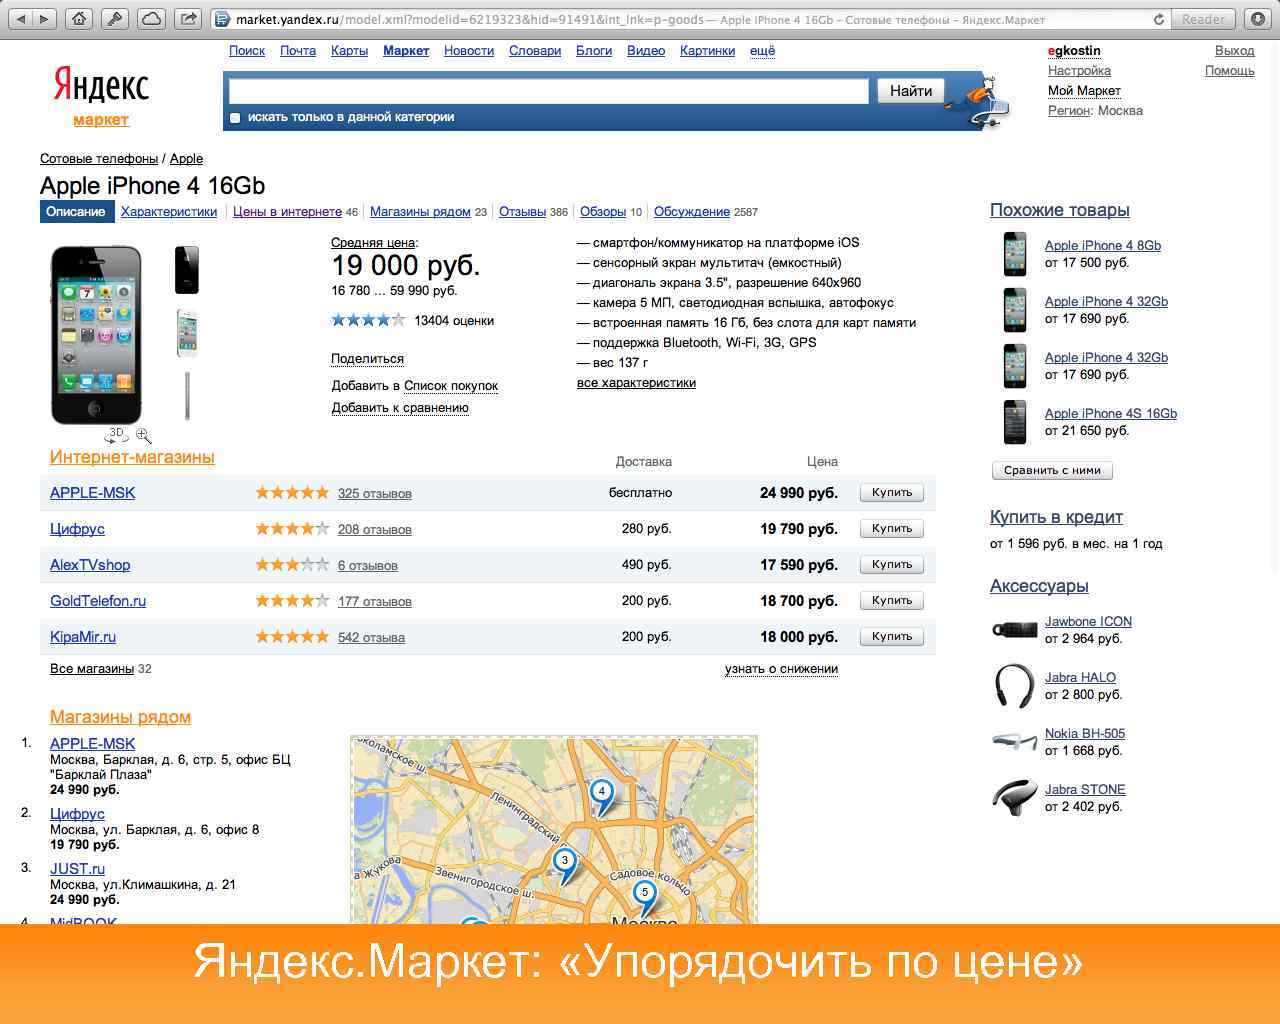Viewport: 1280px width, 1024px height.
Task: Open the Отзывы tab
Action: 522,212
